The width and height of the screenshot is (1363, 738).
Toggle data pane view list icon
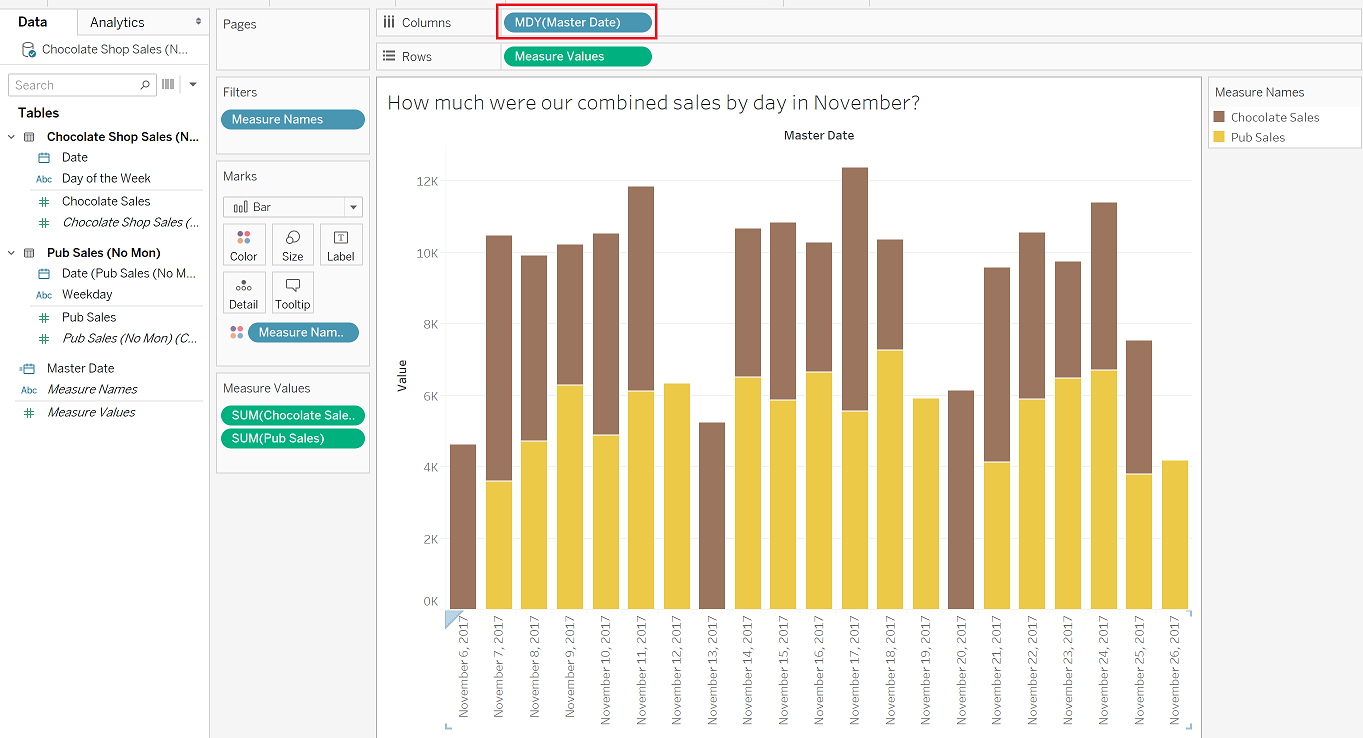click(168, 85)
